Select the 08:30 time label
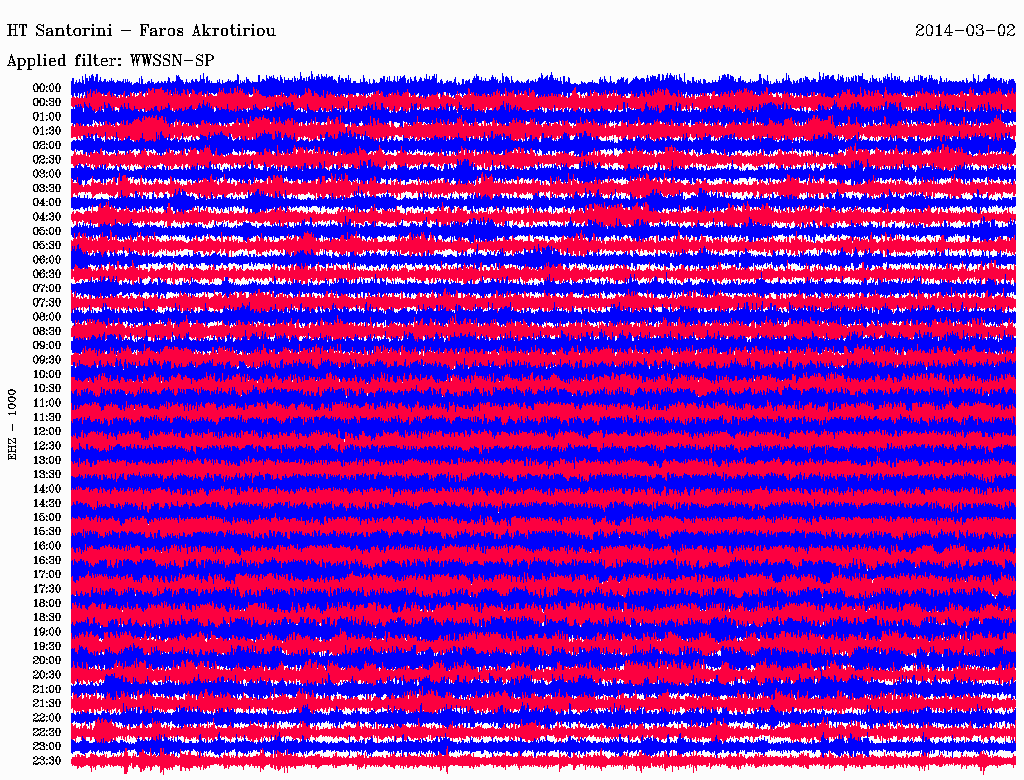 47,331
